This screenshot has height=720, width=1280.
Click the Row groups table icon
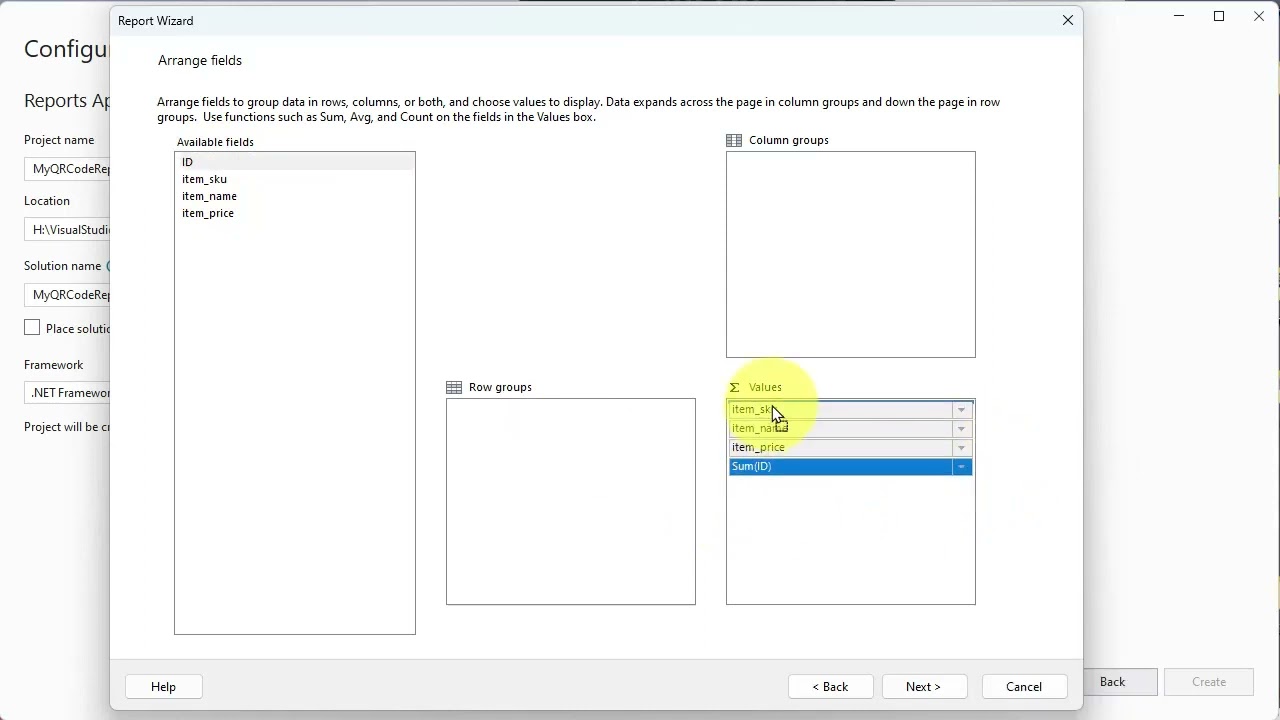click(x=454, y=388)
